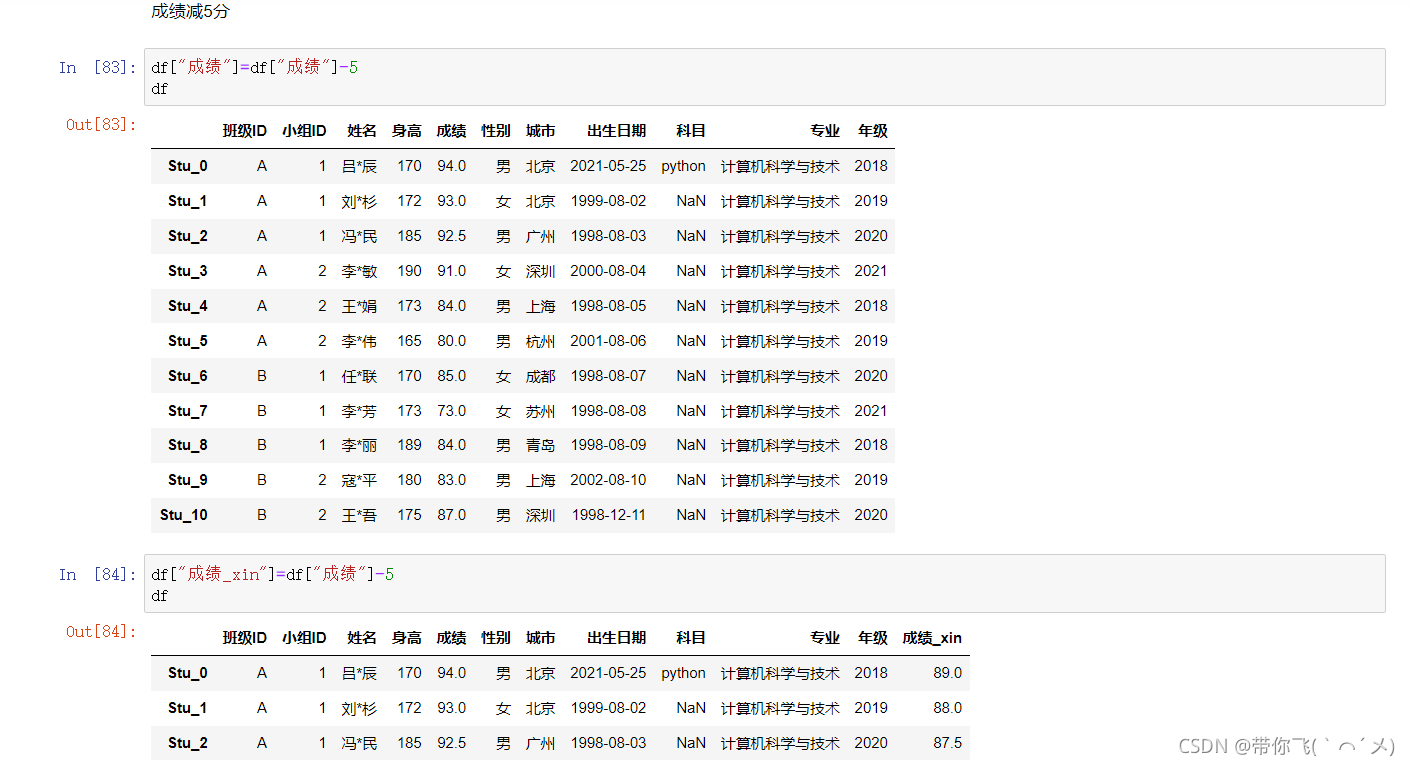Click into the In [84] code cell
The image size is (1410, 766).
click(x=764, y=584)
